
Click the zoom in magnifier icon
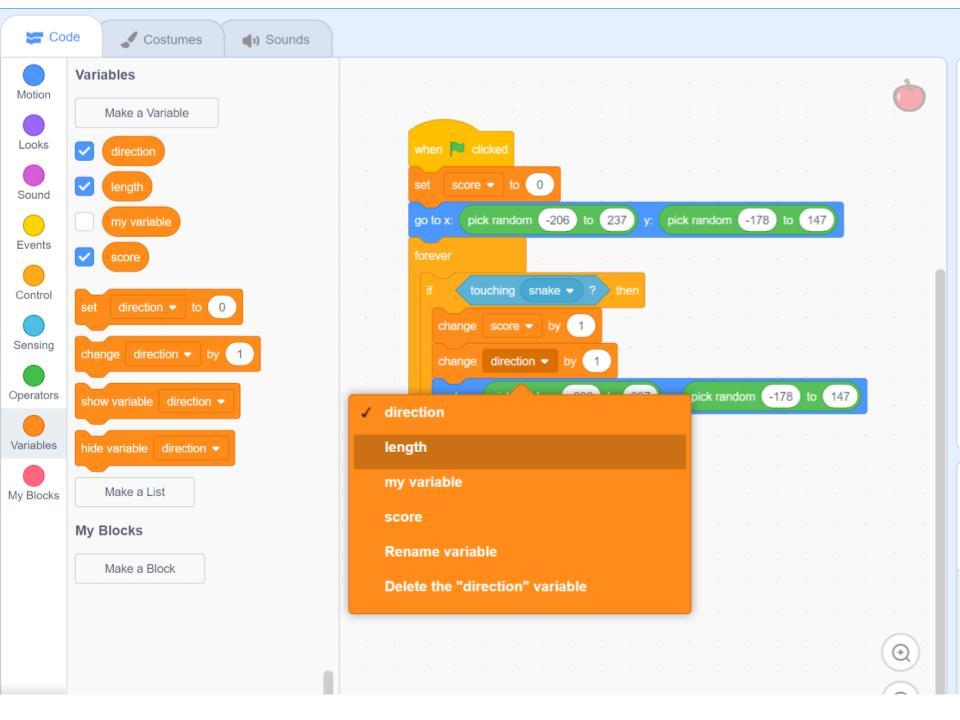(901, 653)
